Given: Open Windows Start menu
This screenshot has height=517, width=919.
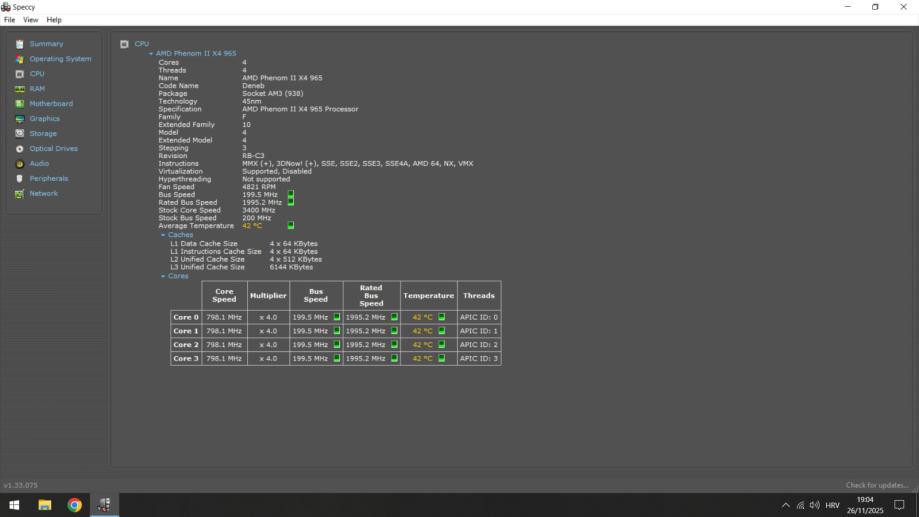Looking at the screenshot, I should (x=14, y=505).
